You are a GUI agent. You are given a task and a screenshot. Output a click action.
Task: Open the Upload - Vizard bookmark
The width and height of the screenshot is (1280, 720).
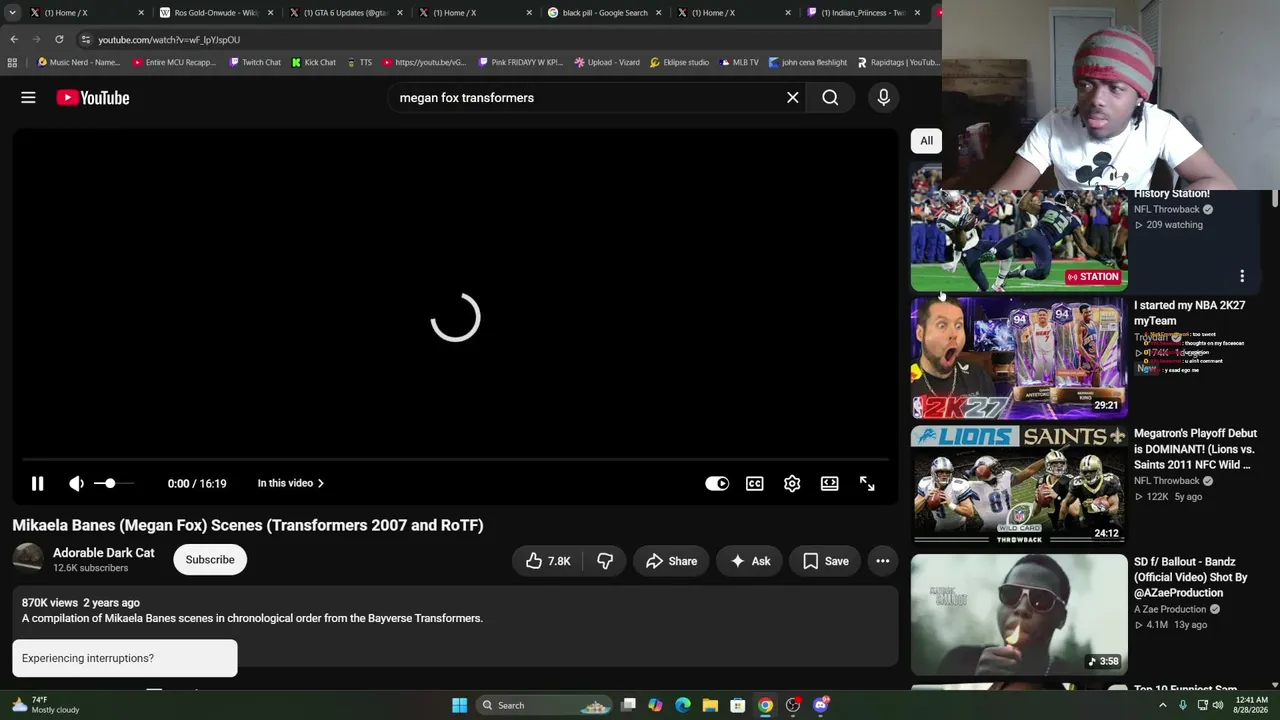coord(607,62)
